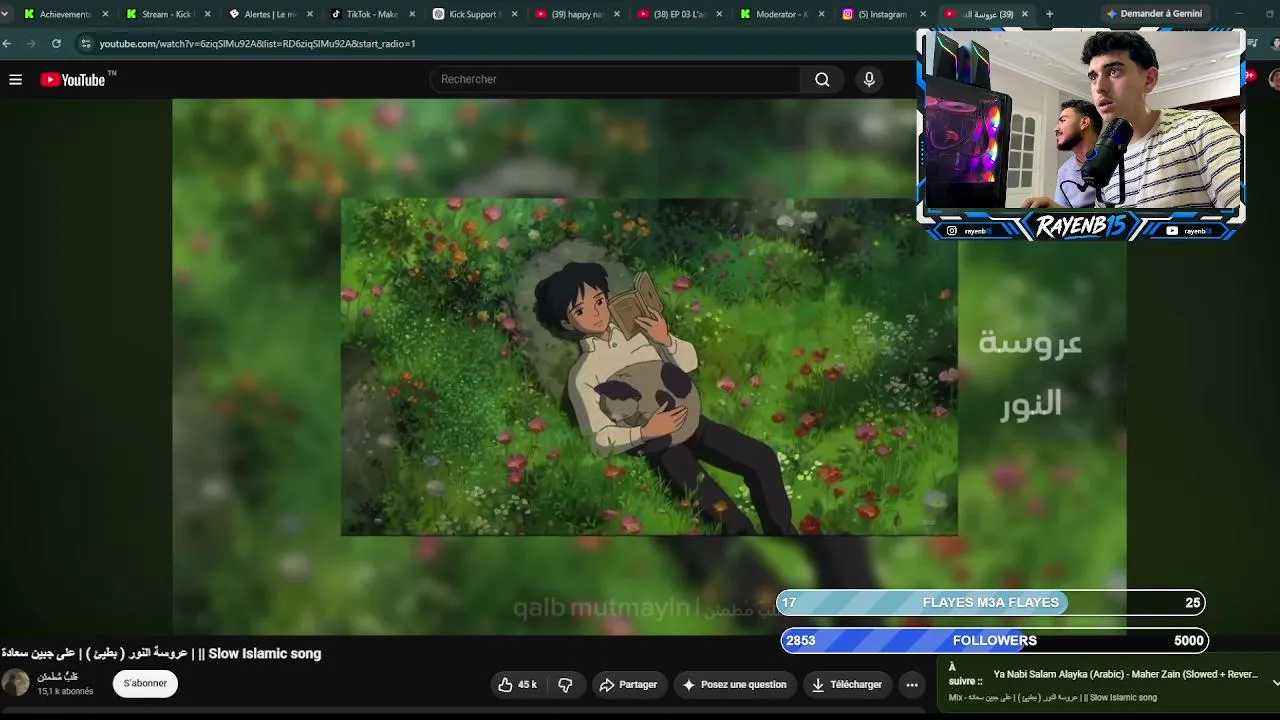Close the Moderator tab
The image size is (1280, 720).
pyautogui.click(x=822, y=14)
